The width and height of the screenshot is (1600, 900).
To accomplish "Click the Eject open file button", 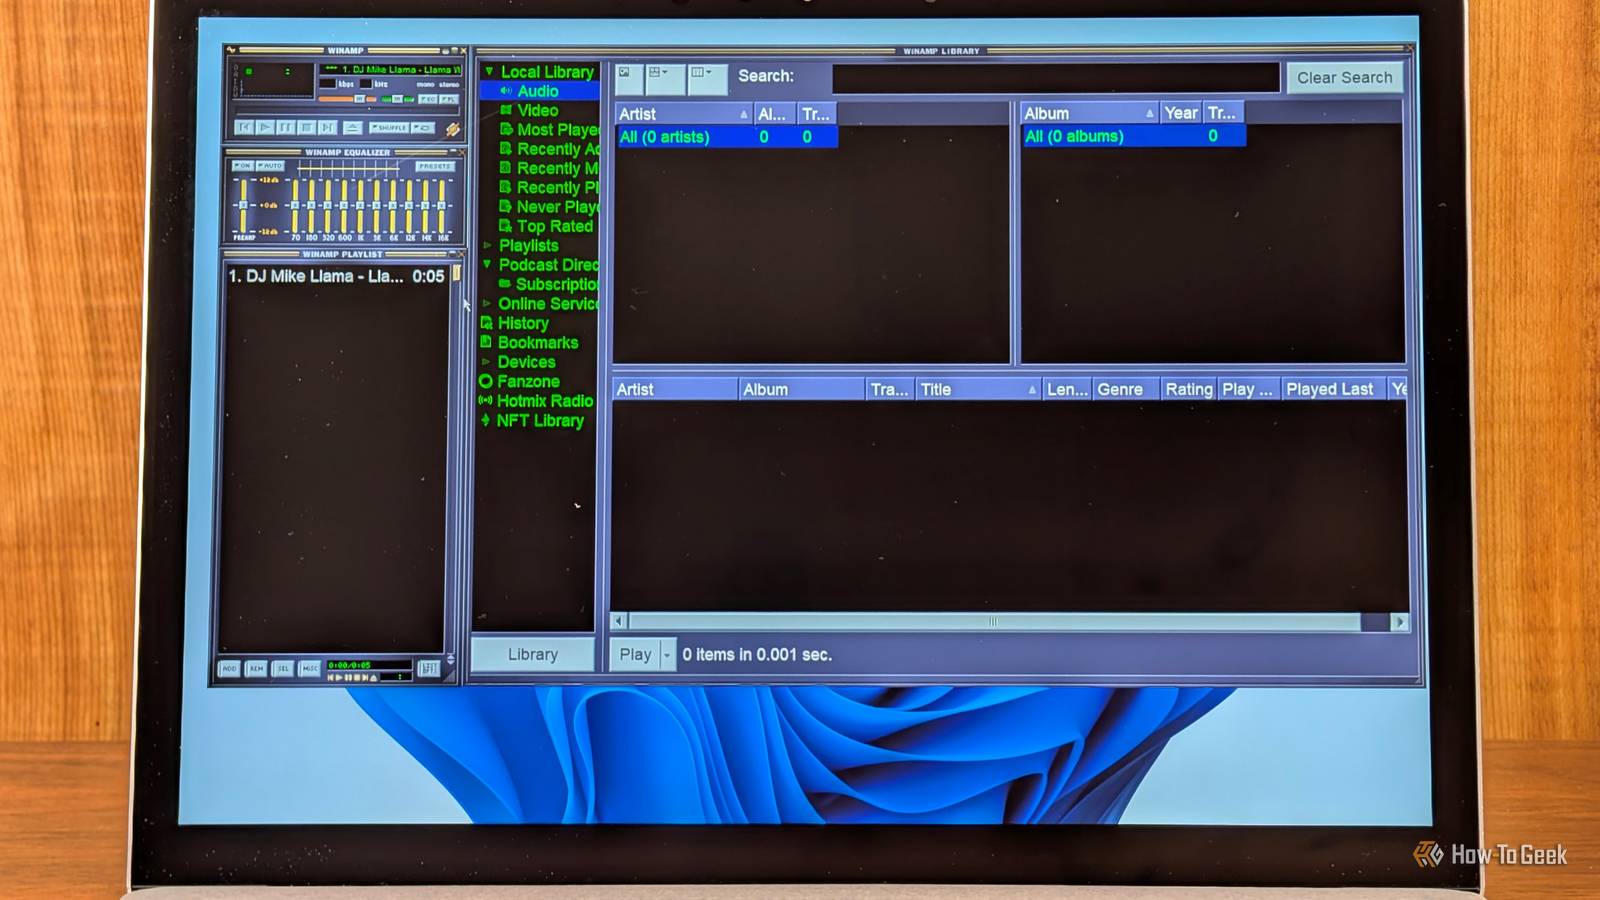I will tap(353, 127).
